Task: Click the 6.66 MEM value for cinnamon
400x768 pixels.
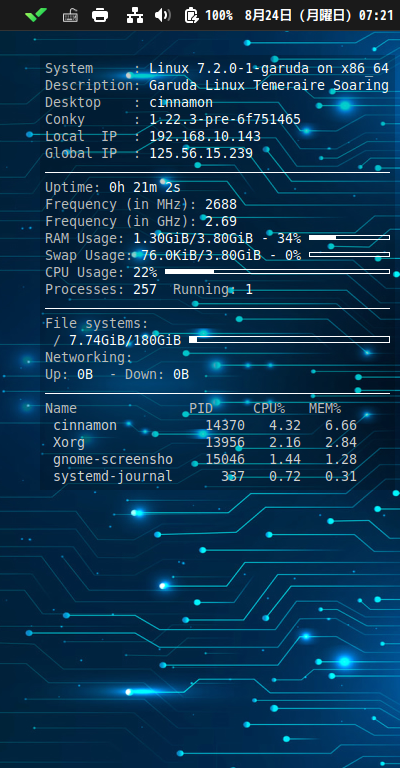Action: tap(341, 426)
